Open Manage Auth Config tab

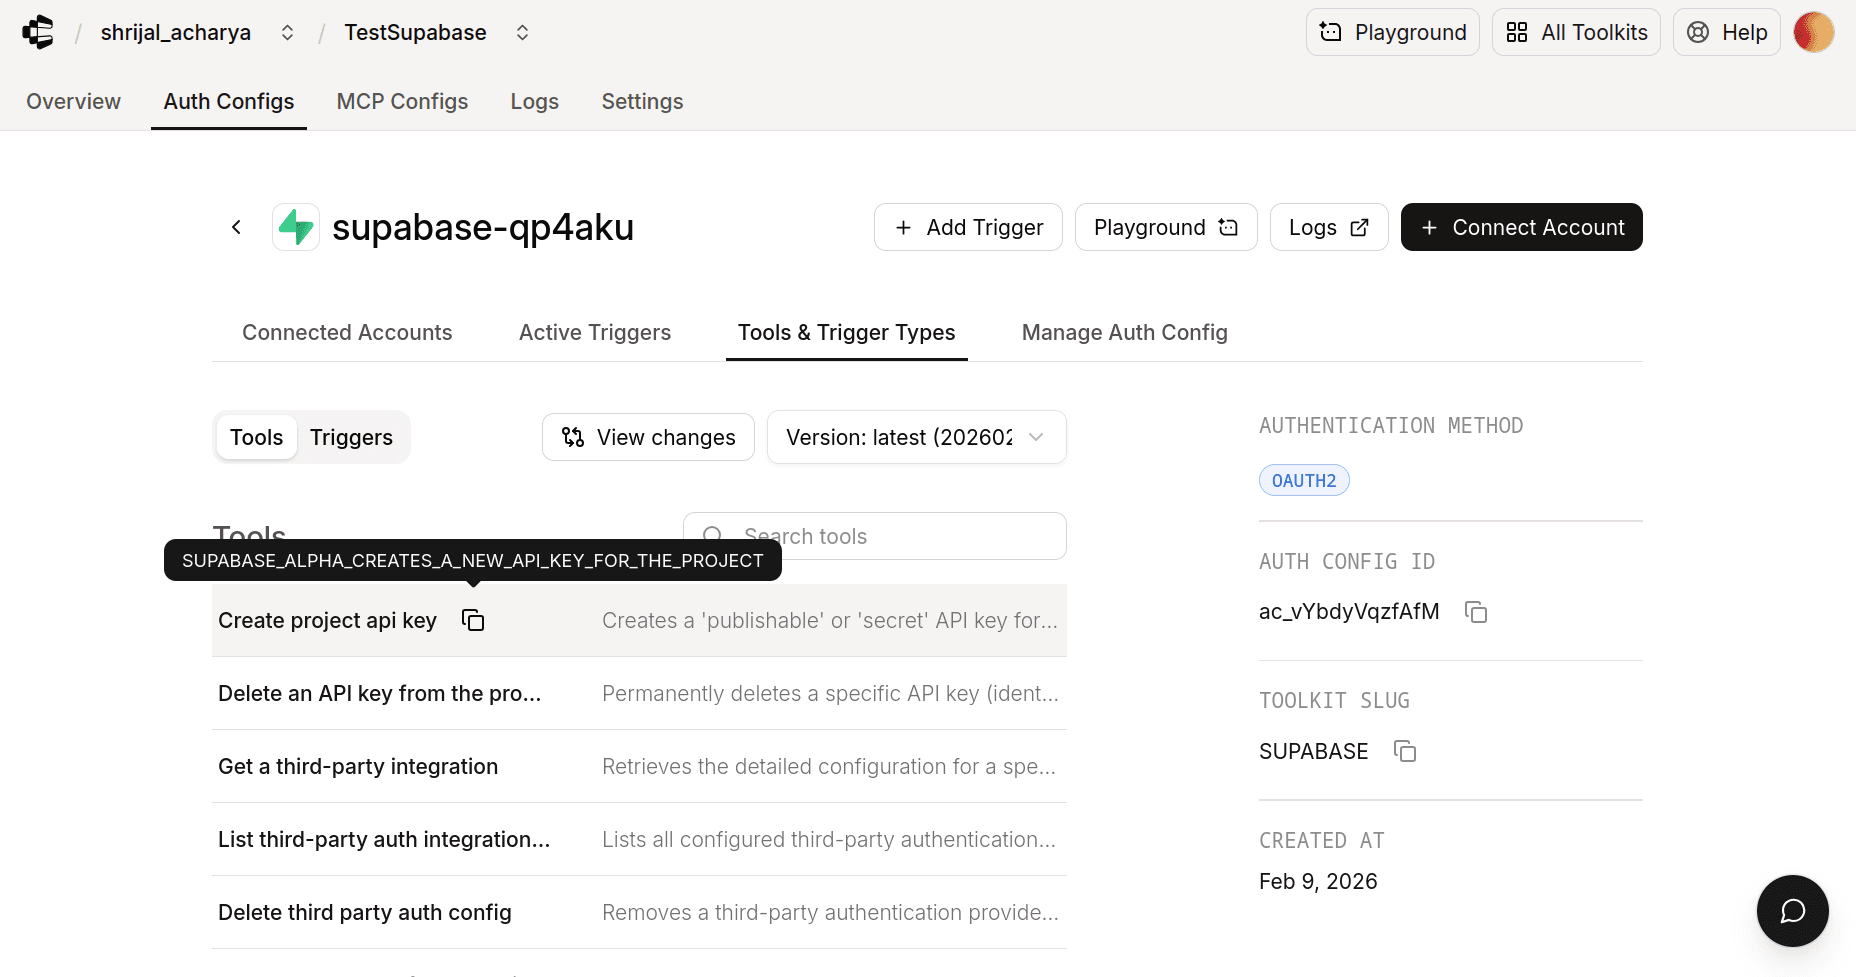(x=1124, y=332)
